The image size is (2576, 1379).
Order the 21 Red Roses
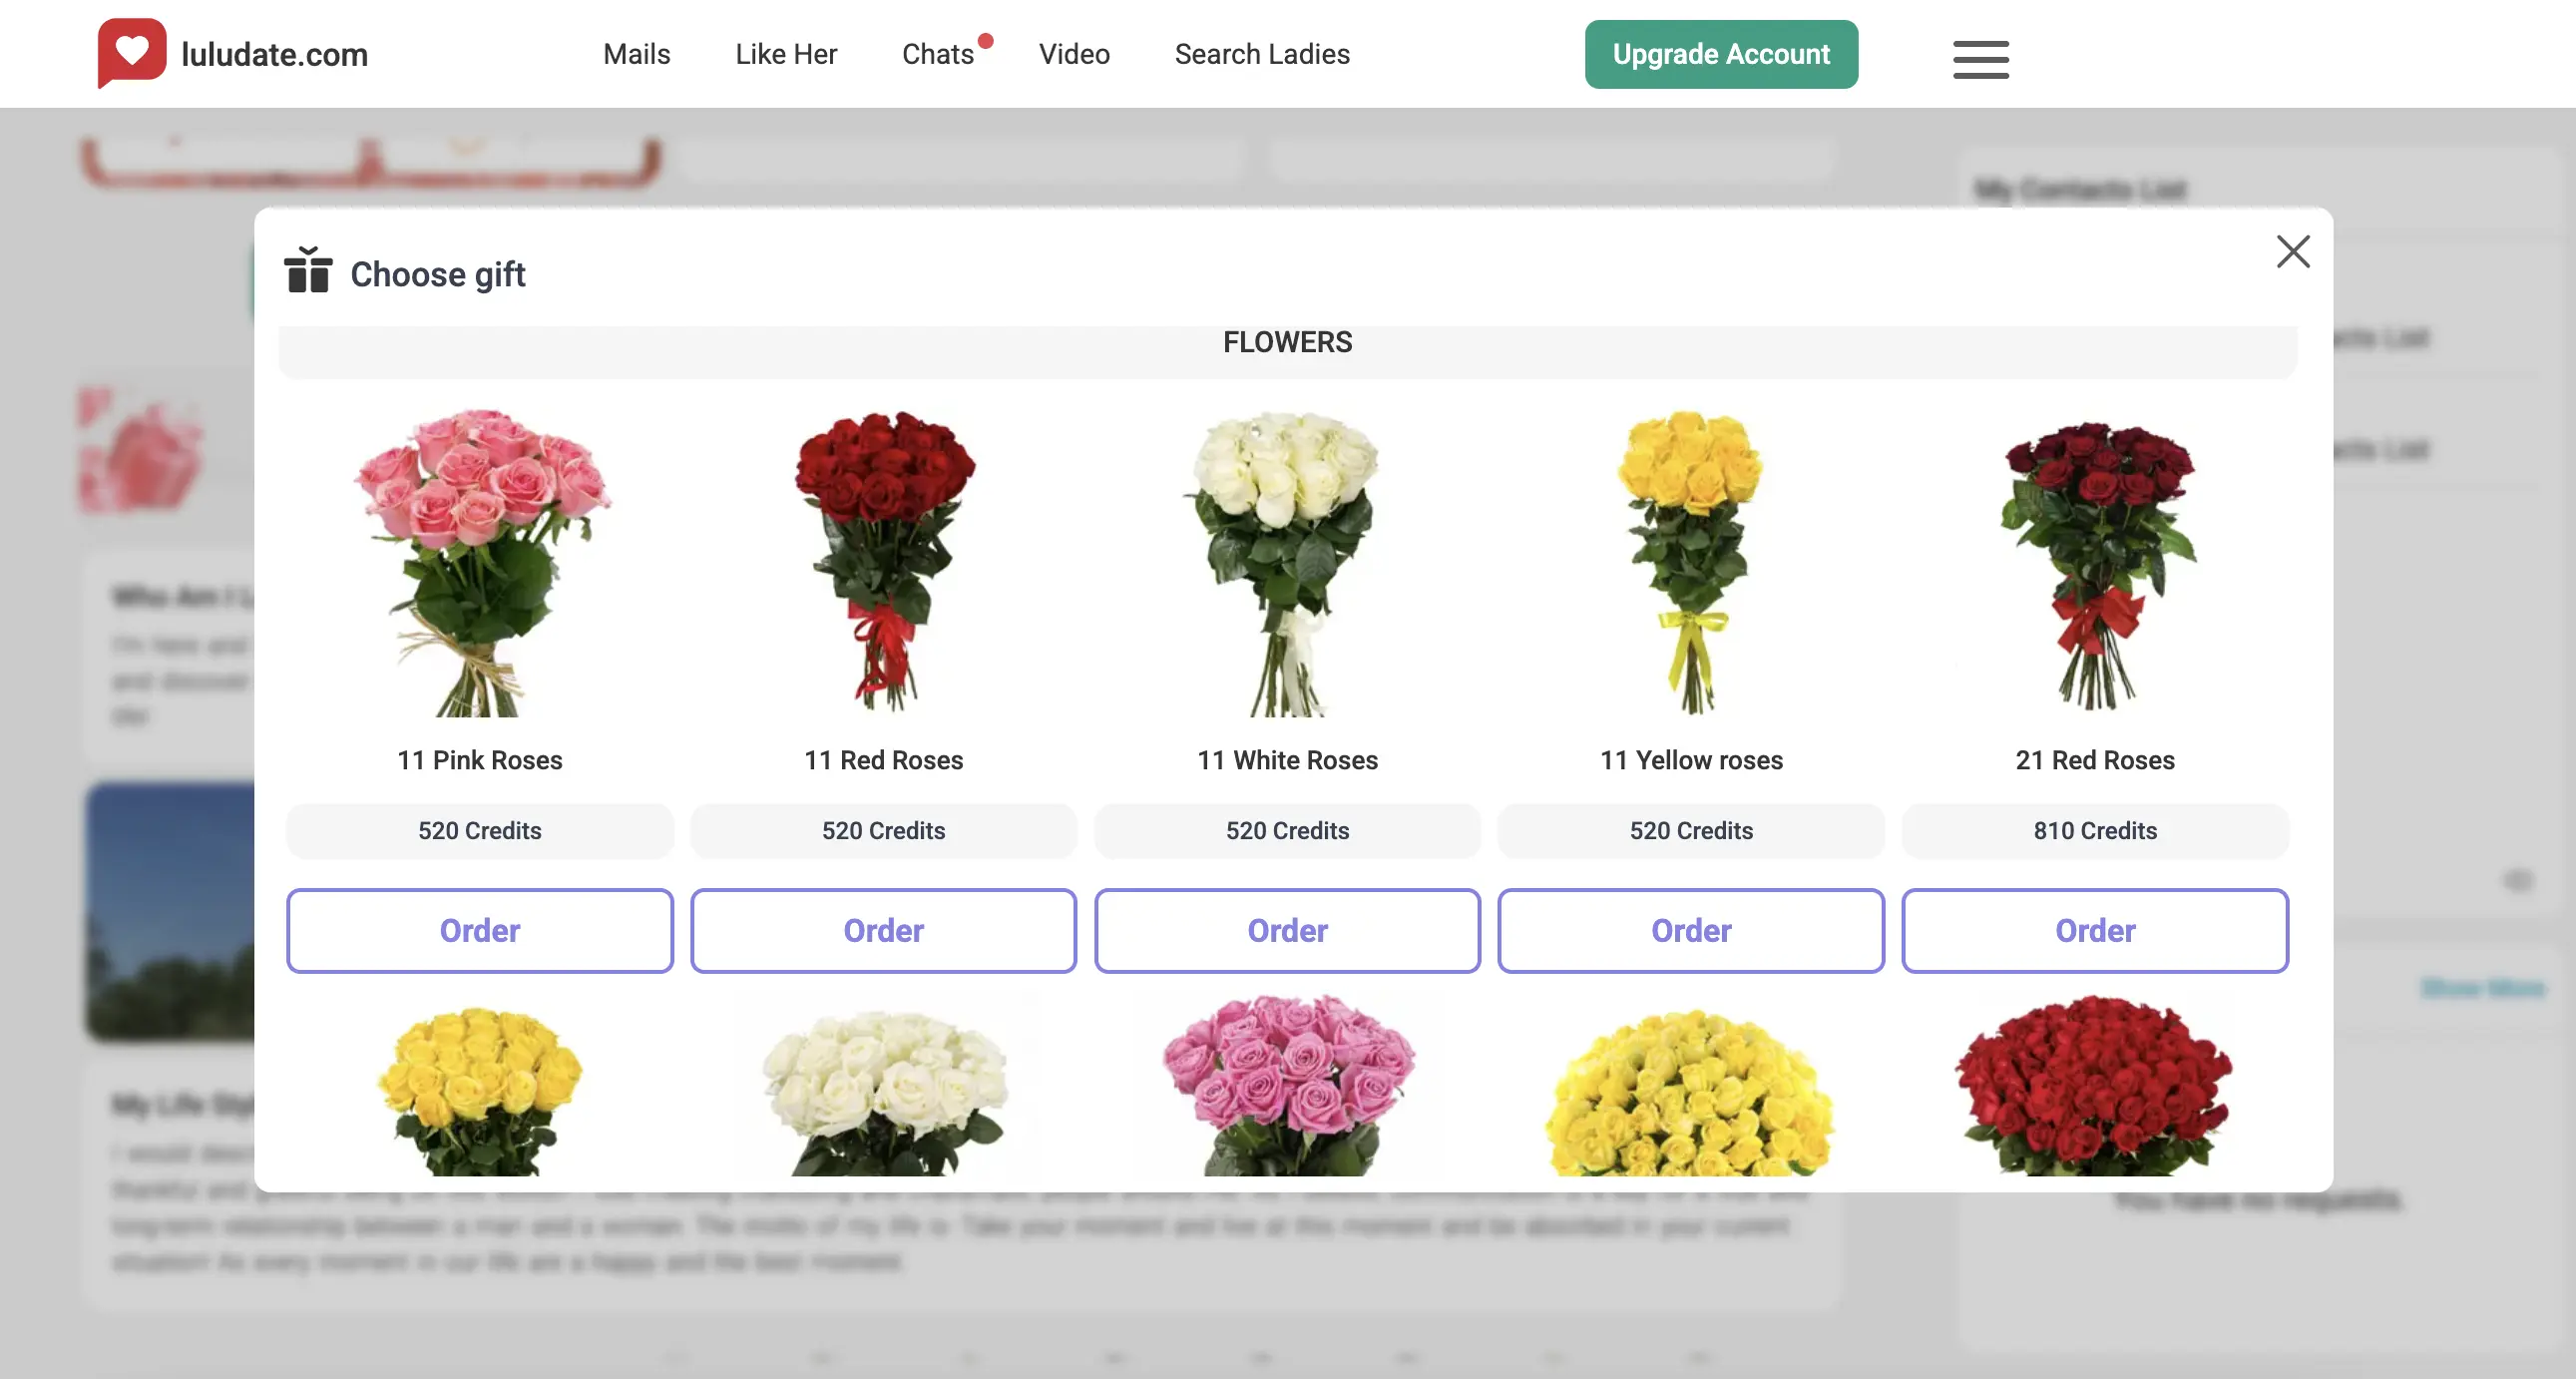coord(2094,930)
